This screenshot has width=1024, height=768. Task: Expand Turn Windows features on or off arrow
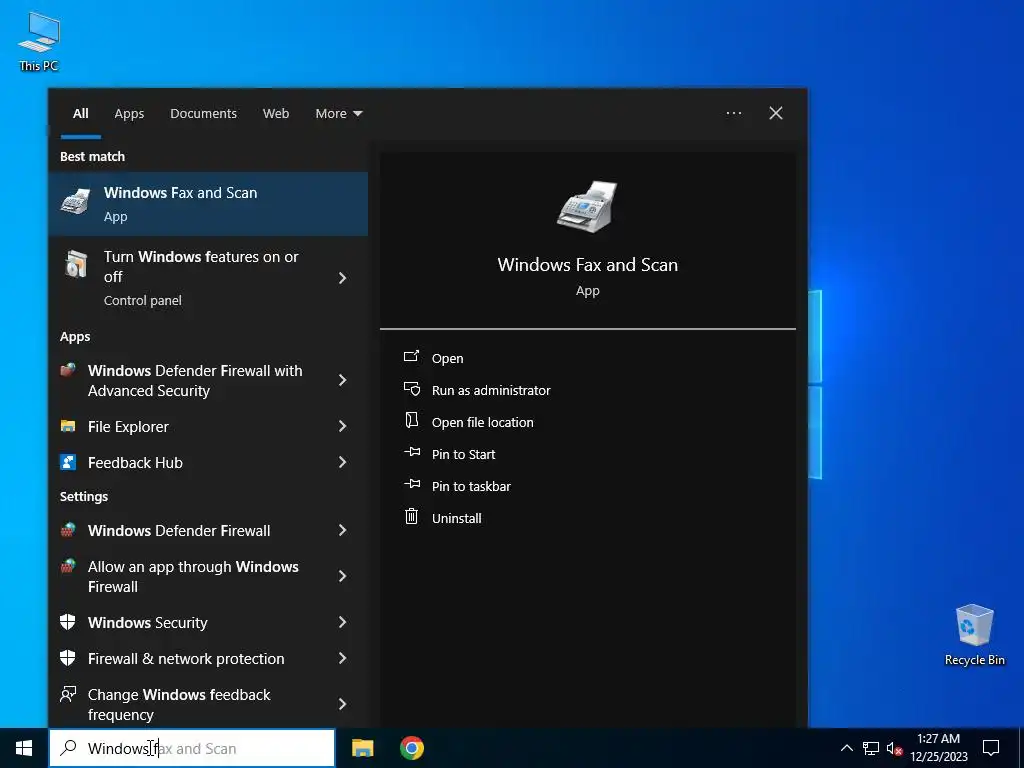coord(342,278)
